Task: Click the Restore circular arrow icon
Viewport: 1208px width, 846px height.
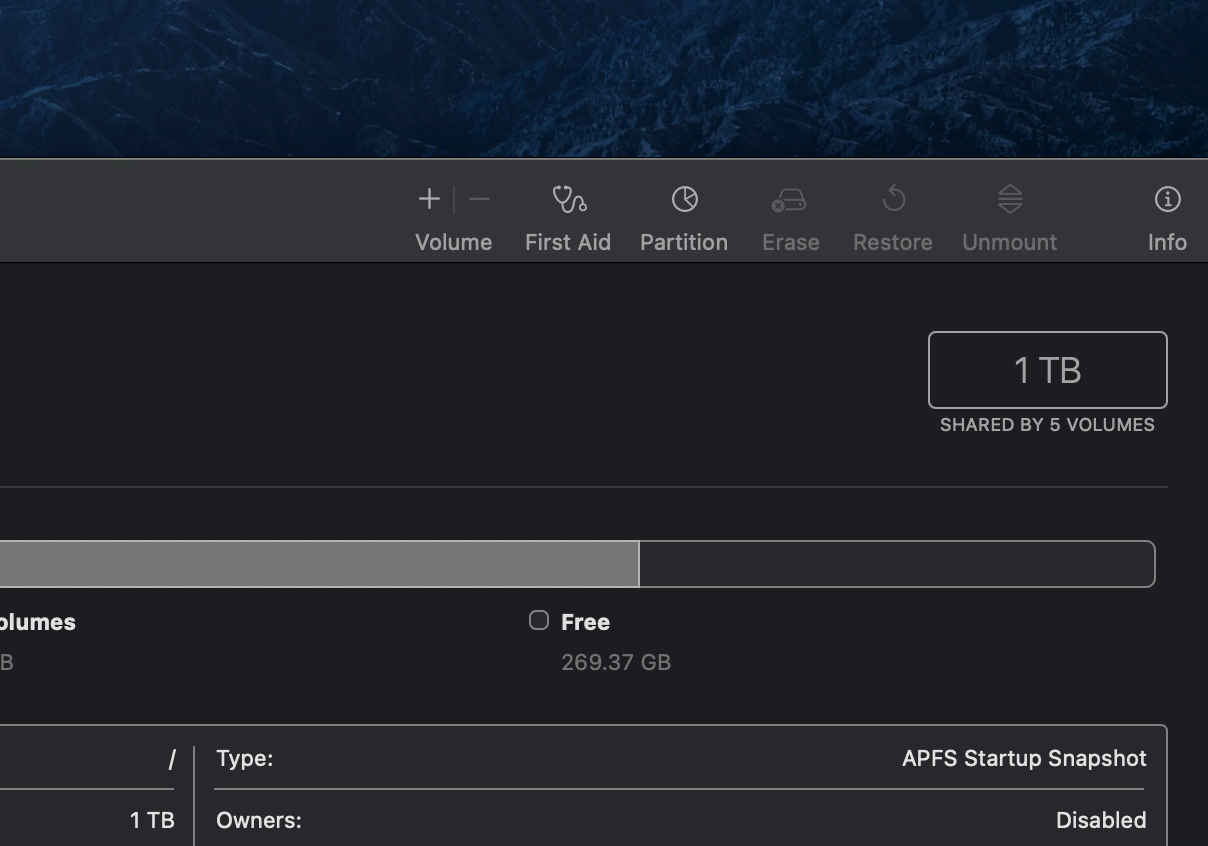Action: (893, 200)
